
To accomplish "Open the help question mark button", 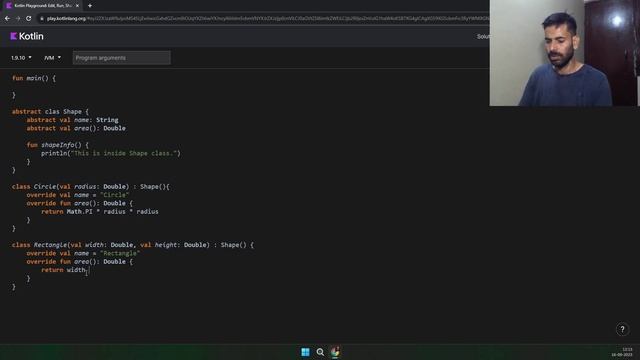I will (622, 329).
